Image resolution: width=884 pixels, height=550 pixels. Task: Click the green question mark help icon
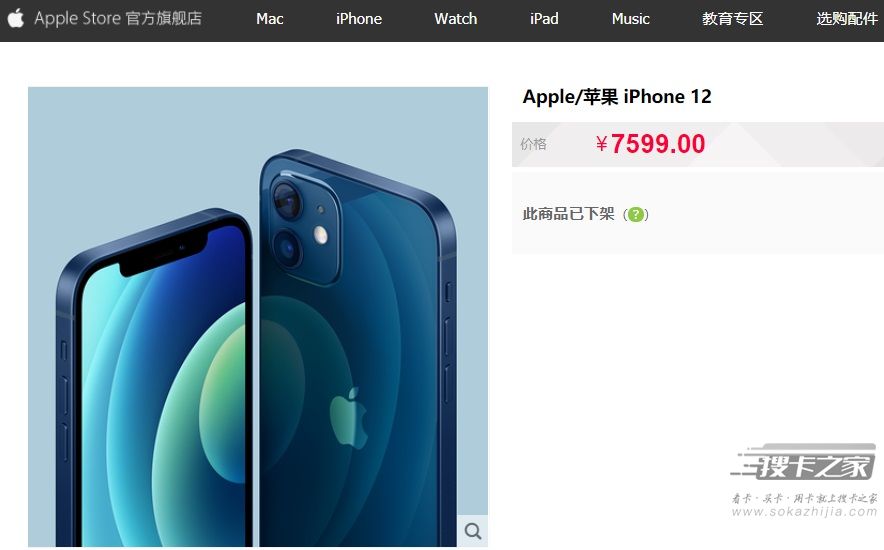pos(635,214)
